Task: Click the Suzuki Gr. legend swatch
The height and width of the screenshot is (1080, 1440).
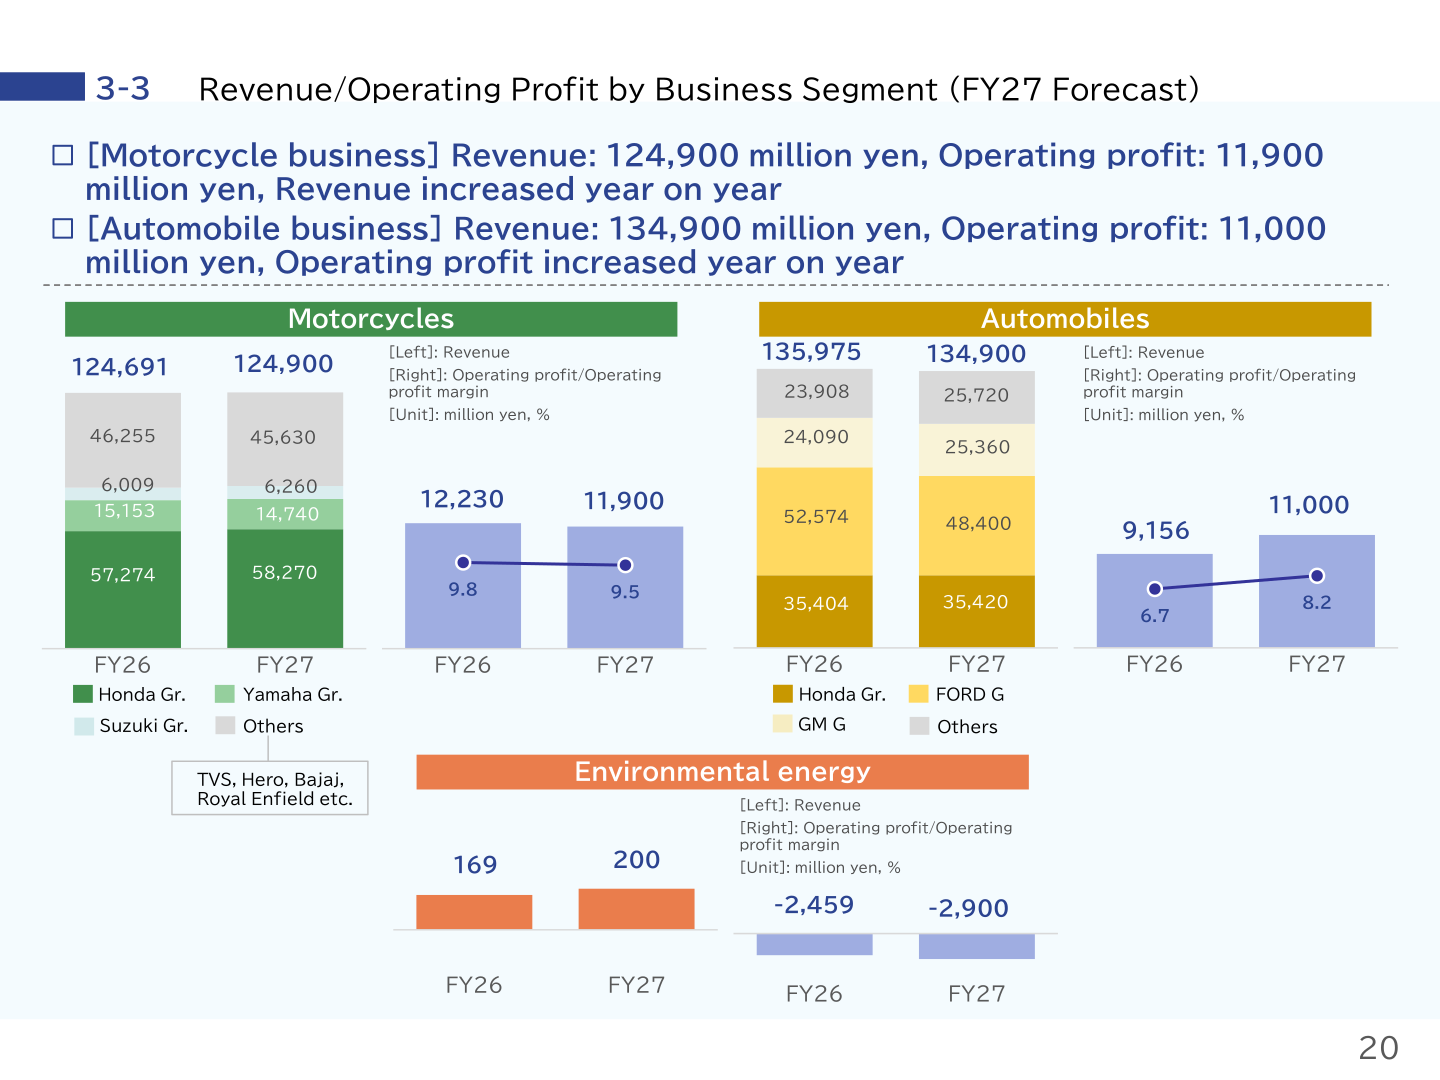Action: point(84,726)
